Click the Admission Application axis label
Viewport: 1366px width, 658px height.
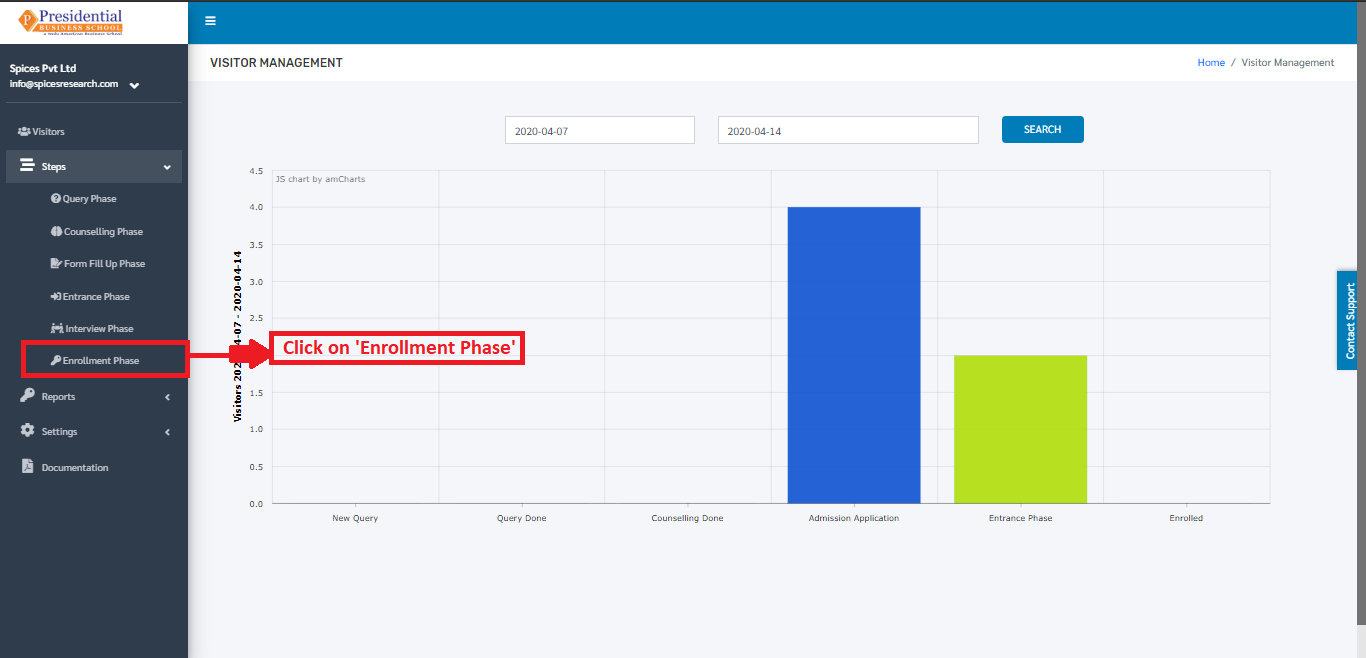854,518
